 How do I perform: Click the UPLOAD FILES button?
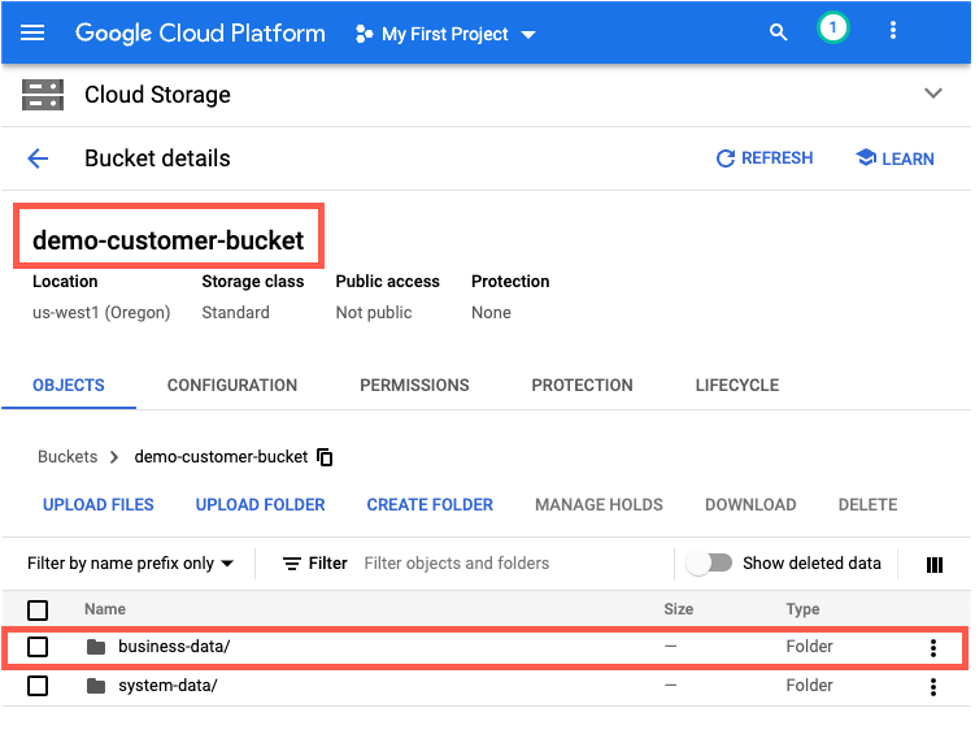tap(97, 505)
